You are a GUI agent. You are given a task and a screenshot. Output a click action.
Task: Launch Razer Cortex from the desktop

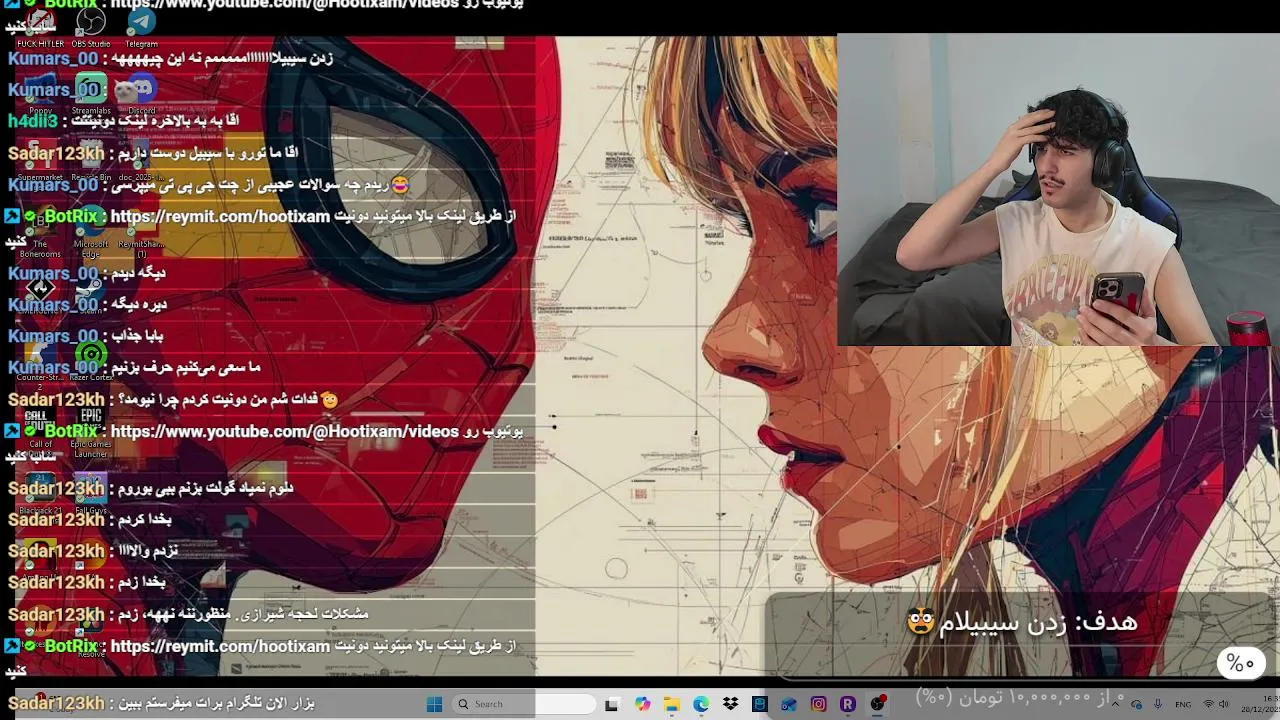(91, 360)
